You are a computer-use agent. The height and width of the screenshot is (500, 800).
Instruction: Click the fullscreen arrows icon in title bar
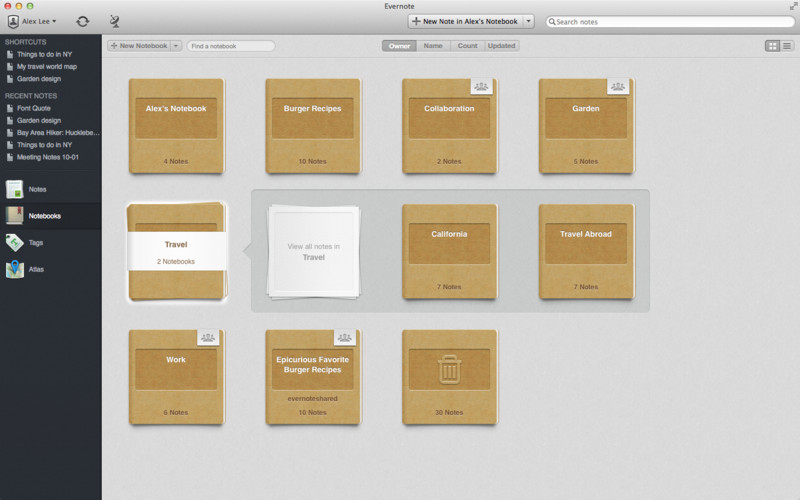(x=793, y=6)
